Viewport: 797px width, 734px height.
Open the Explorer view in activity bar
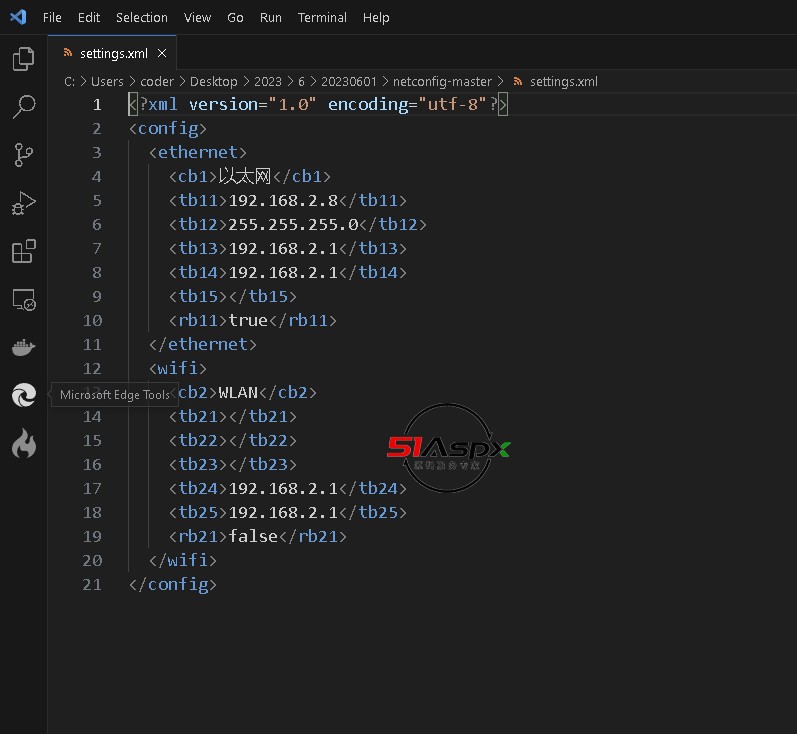(x=23, y=58)
